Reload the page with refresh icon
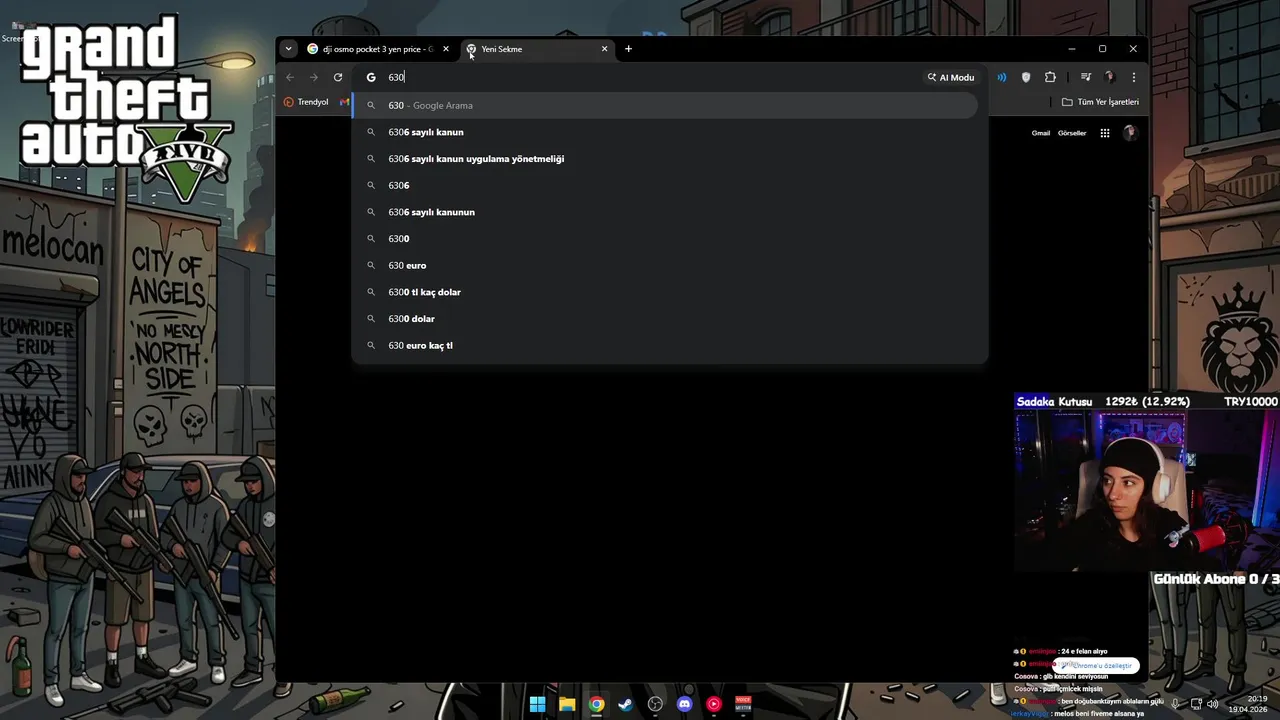Viewport: 1280px width, 720px height. (338, 77)
